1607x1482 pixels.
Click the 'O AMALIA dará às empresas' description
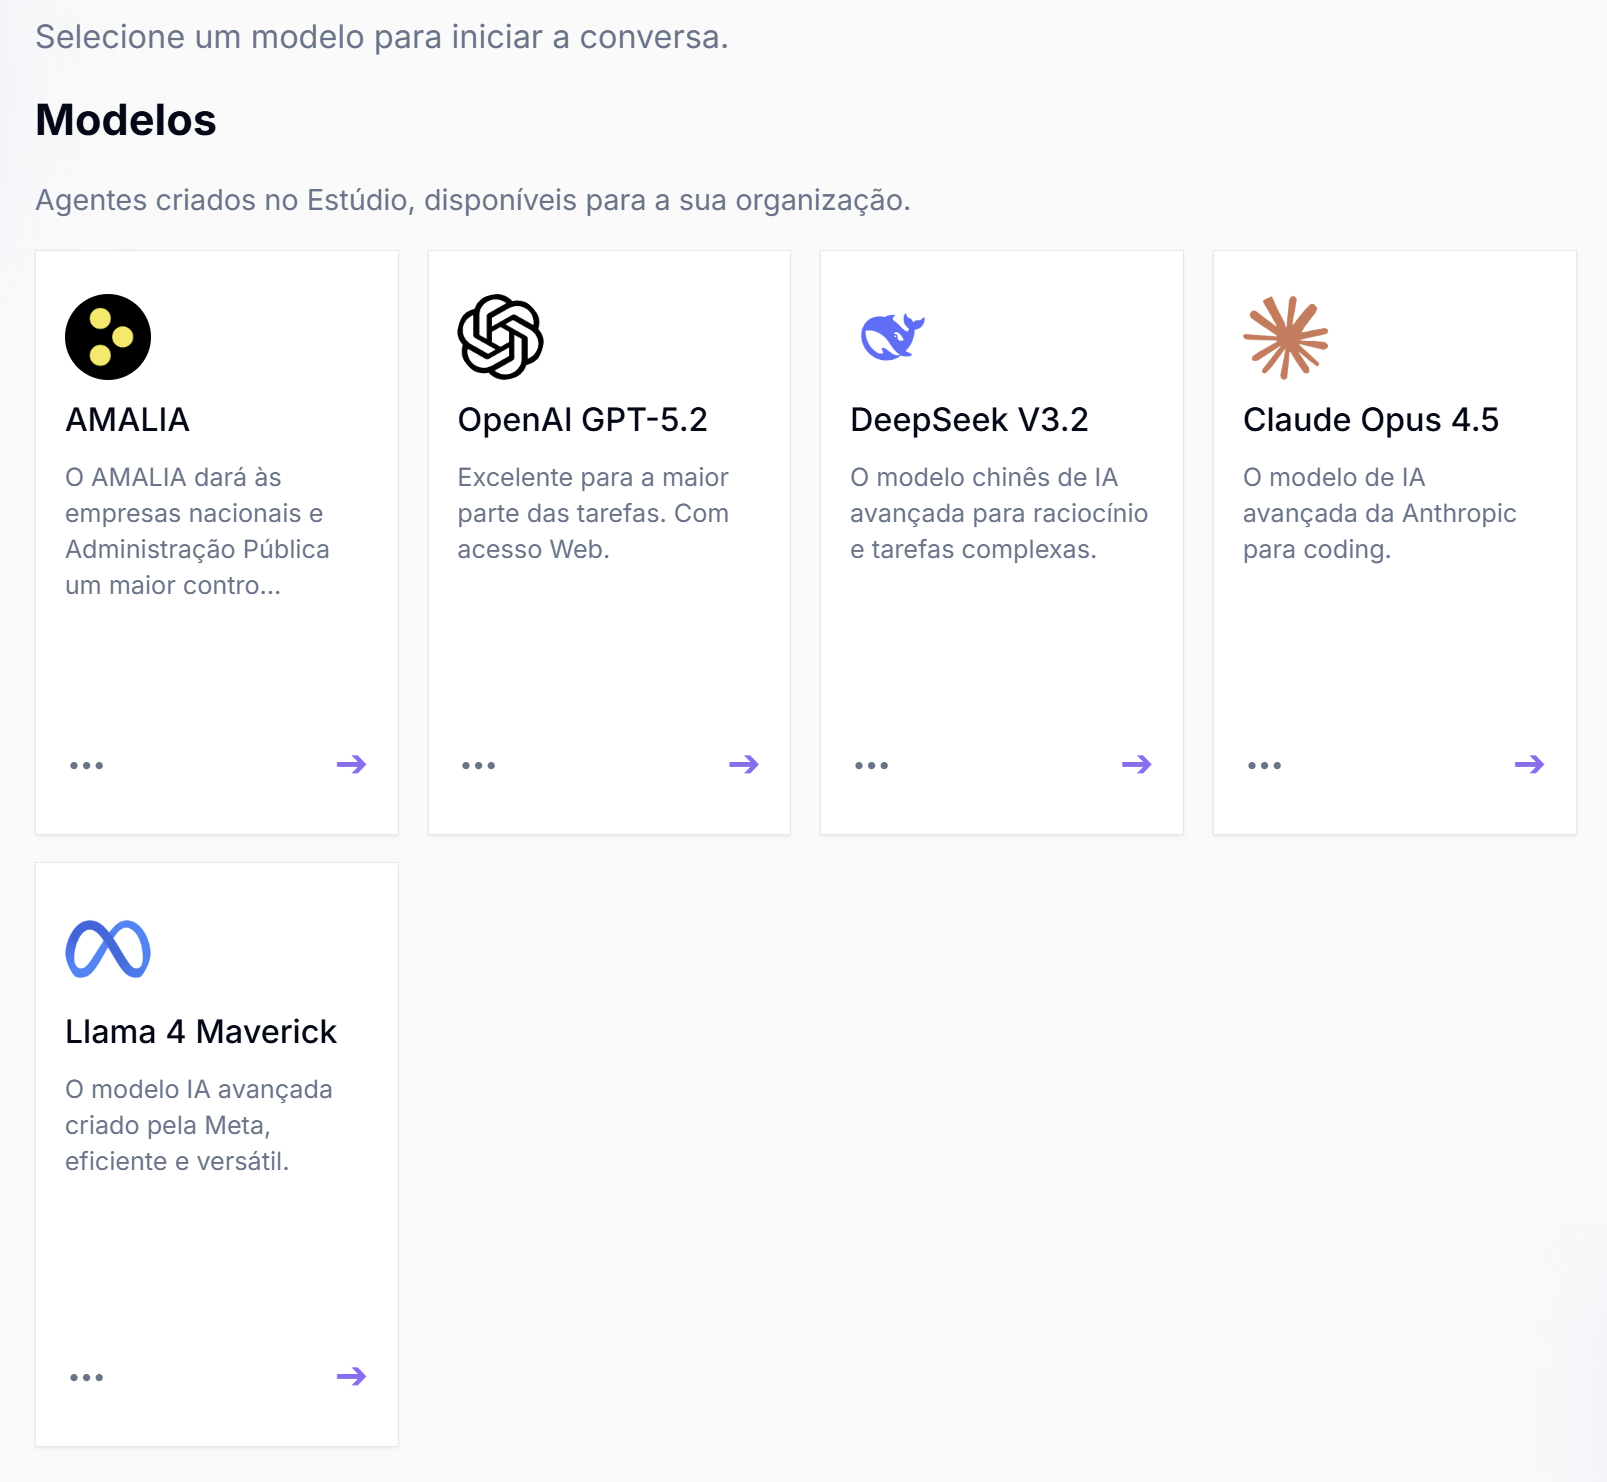pyautogui.click(x=197, y=531)
